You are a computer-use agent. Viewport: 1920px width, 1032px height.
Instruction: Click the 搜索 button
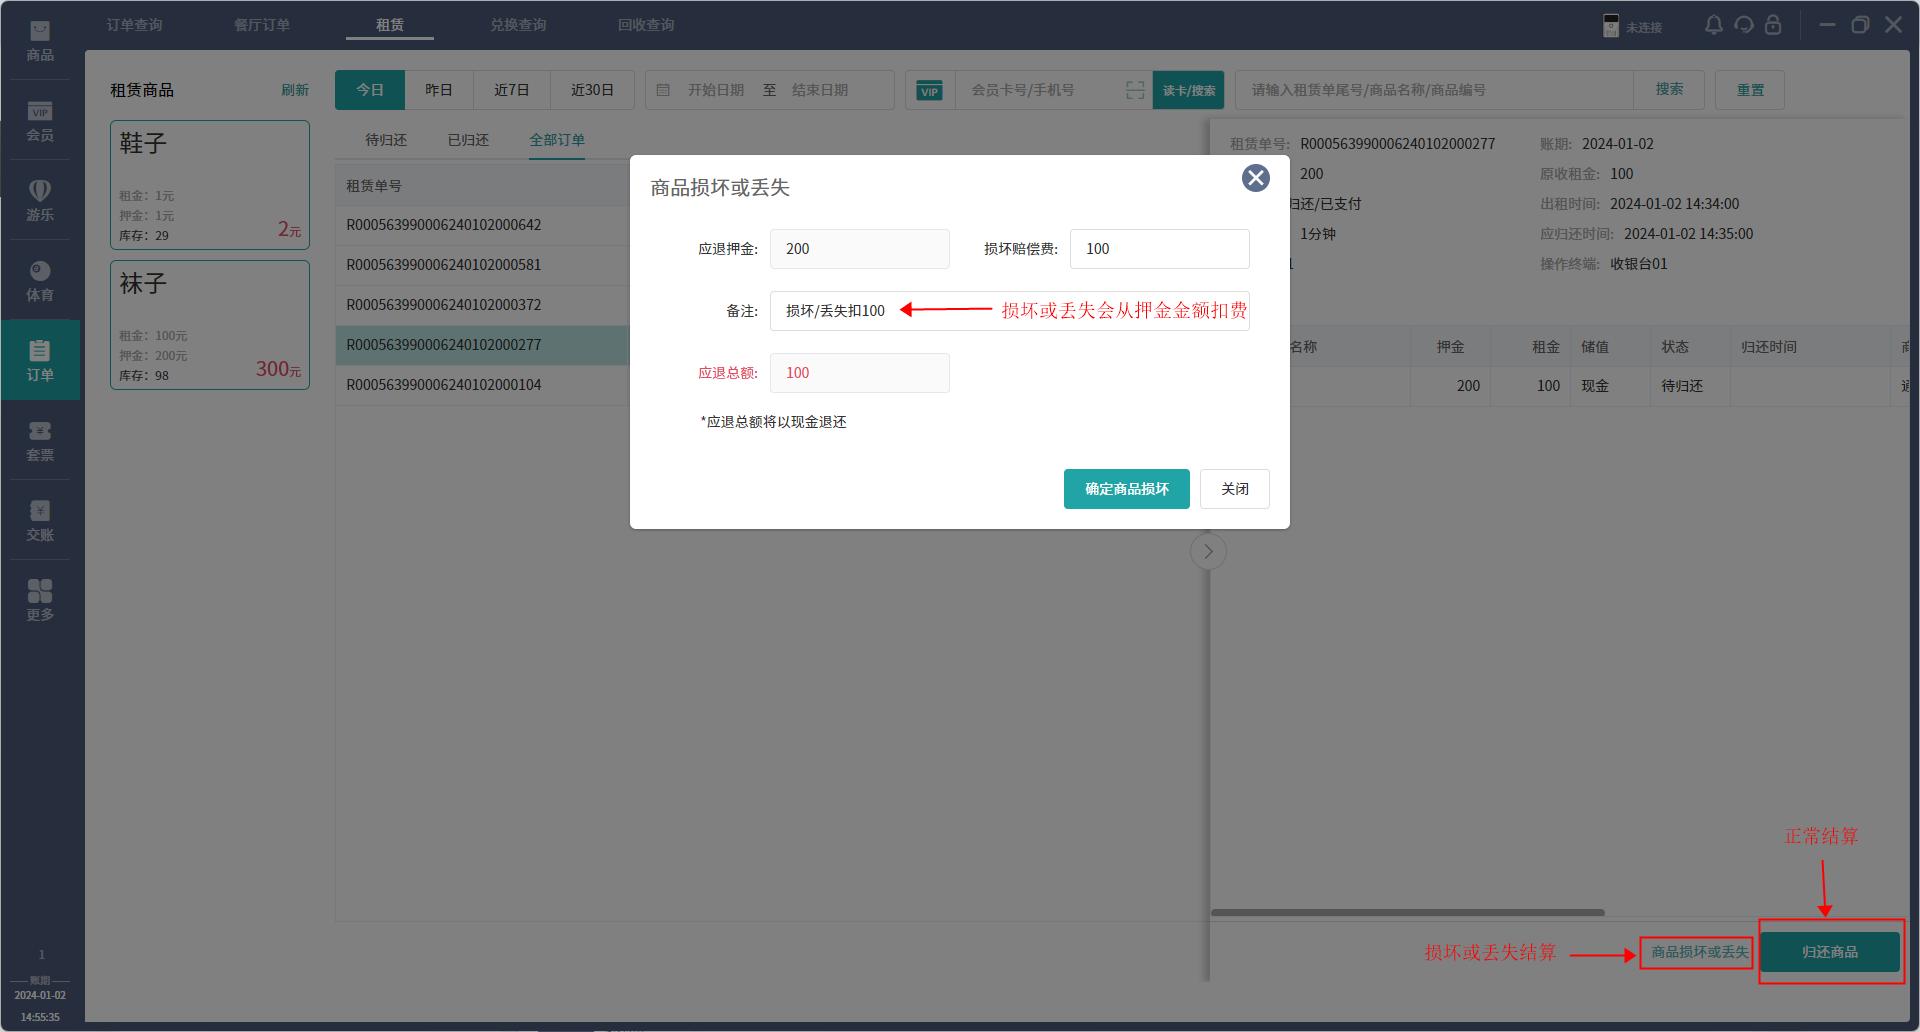pyautogui.click(x=1669, y=90)
